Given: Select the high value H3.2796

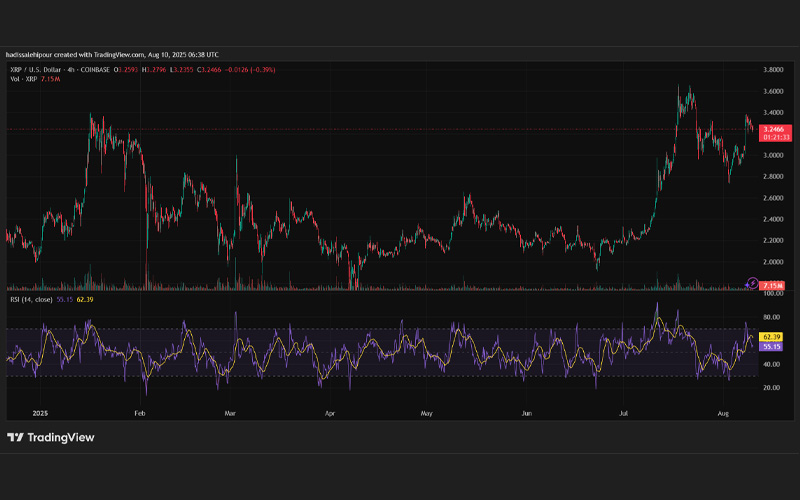Looking at the screenshot, I should 154,70.
